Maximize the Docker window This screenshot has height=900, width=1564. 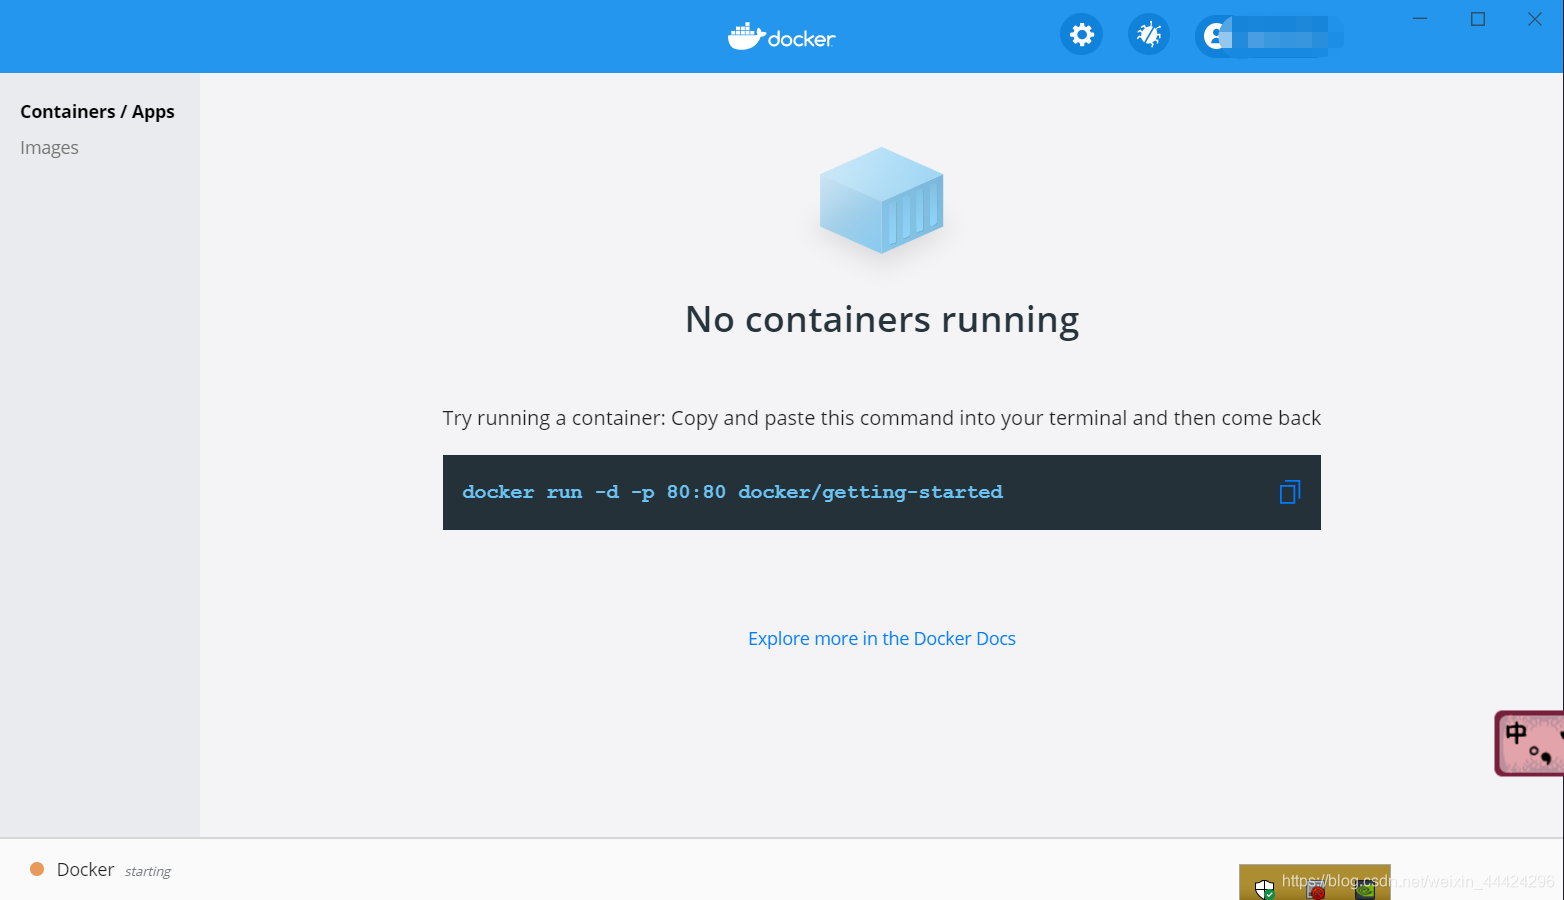pos(1478,19)
